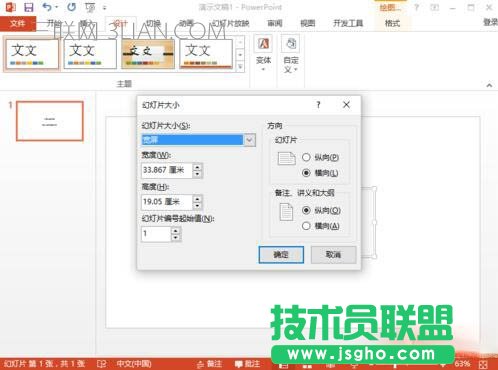Expand the themes gallery more arrow
Image resolution: width=498 pixels, height=370 pixels.
click(240, 66)
